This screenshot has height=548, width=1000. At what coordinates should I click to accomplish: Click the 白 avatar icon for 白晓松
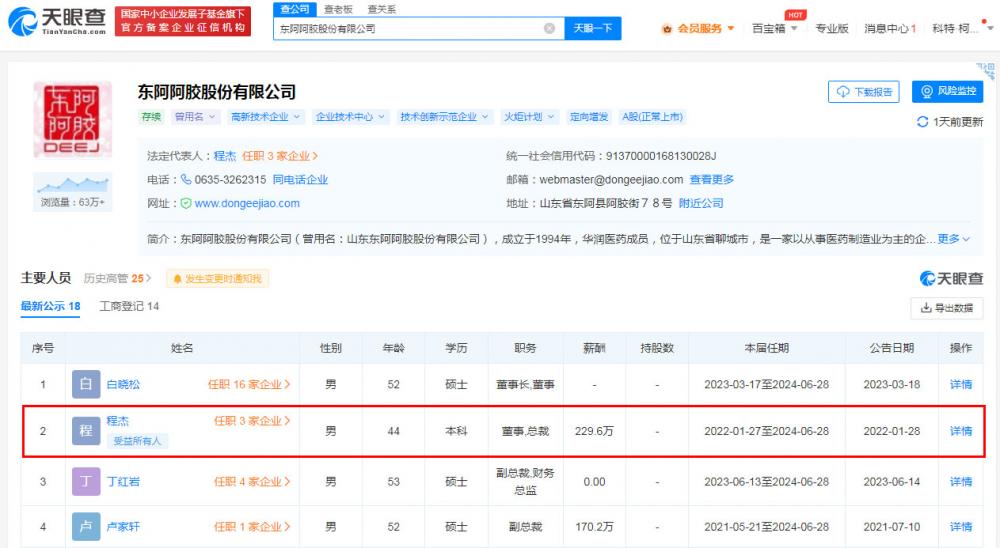[85, 384]
